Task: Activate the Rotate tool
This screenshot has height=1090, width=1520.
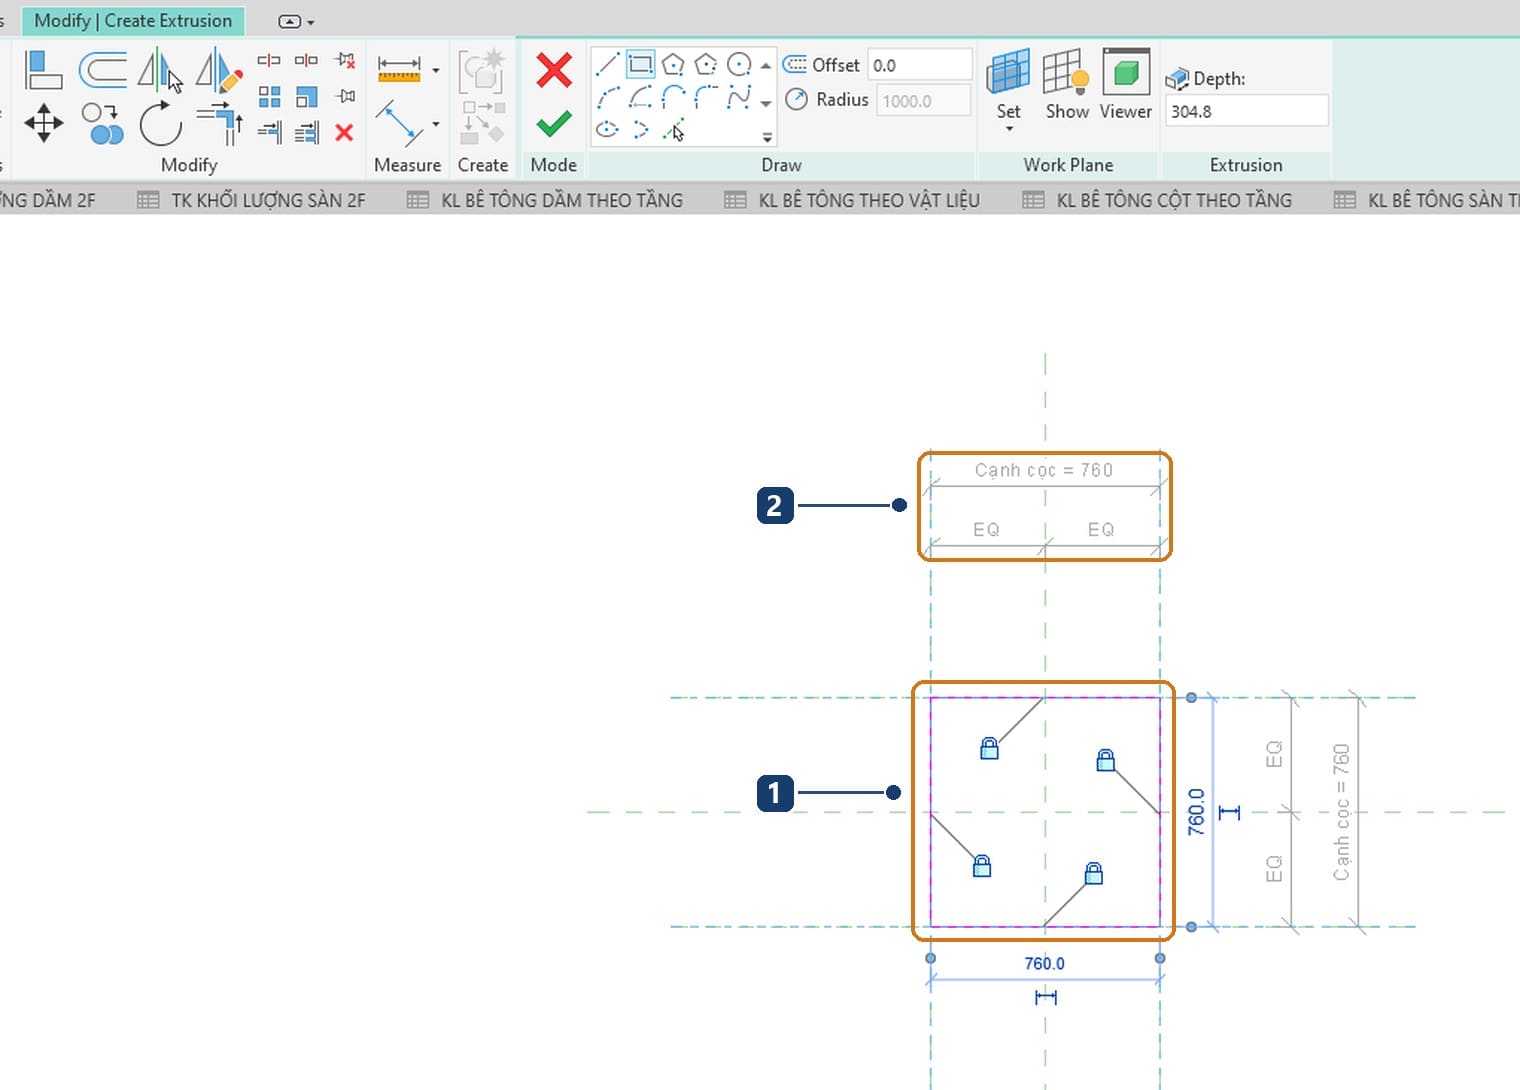Action: pyautogui.click(x=160, y=124)
